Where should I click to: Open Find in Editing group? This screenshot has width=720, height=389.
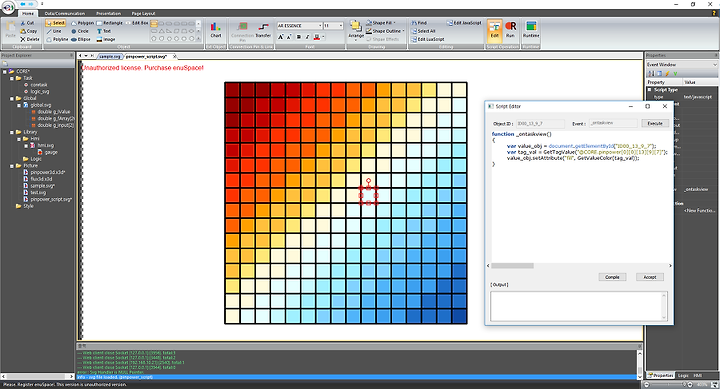click(419, 23)
